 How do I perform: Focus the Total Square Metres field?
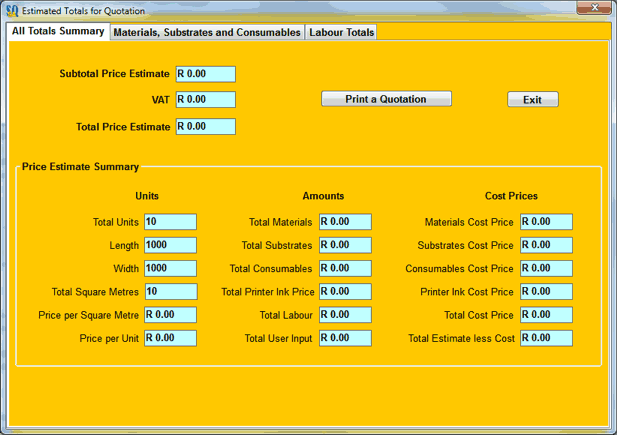click(170, 292)
